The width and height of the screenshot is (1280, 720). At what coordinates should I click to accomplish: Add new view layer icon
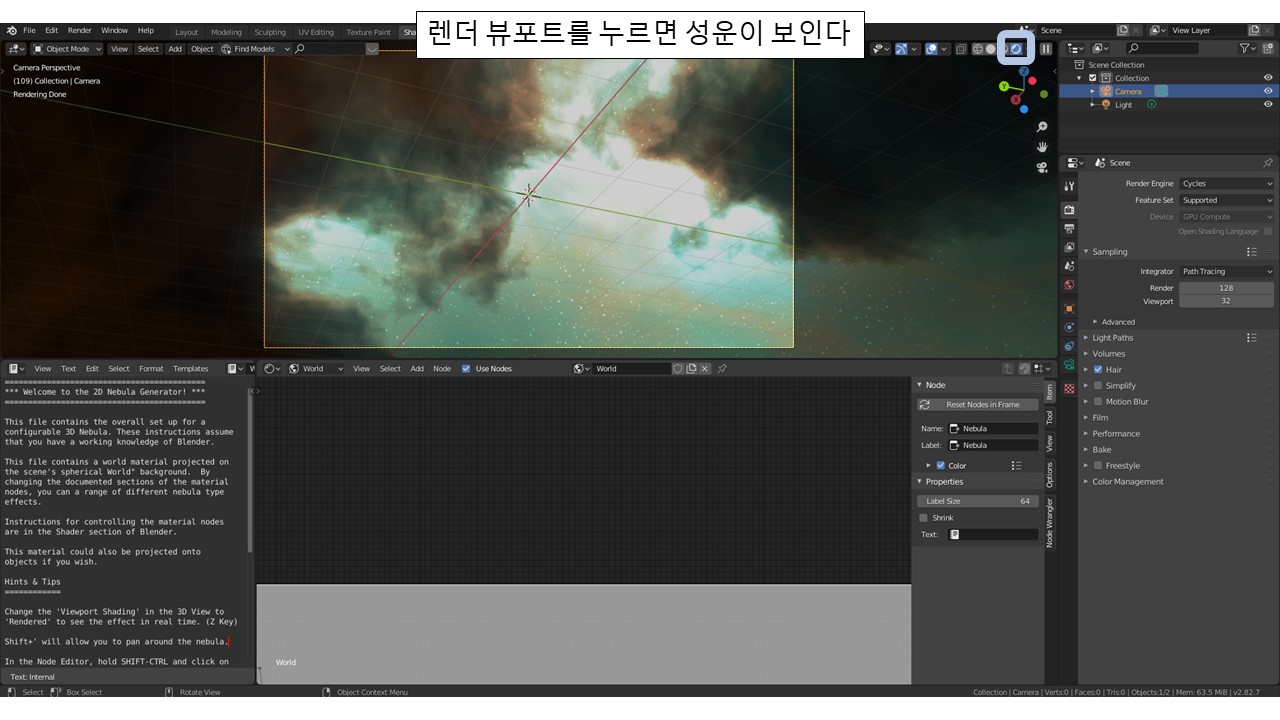(x=1252, y=30)
